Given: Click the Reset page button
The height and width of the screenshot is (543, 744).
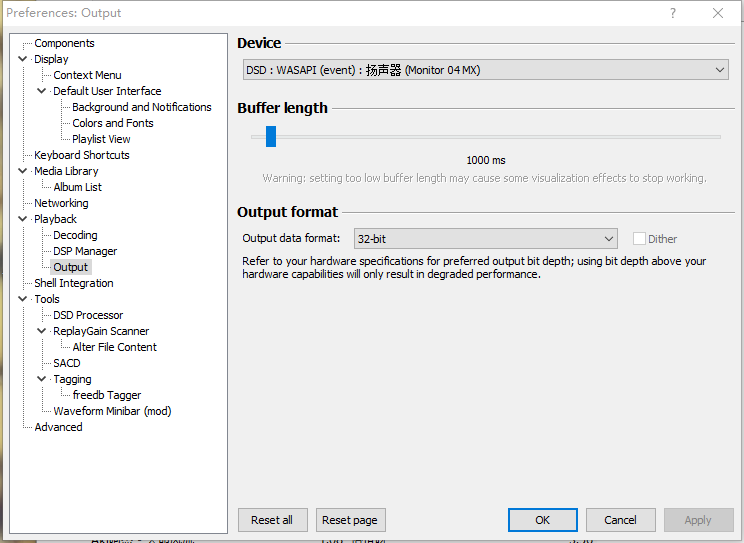Looking at the screenshot, I should click(350, 520).
